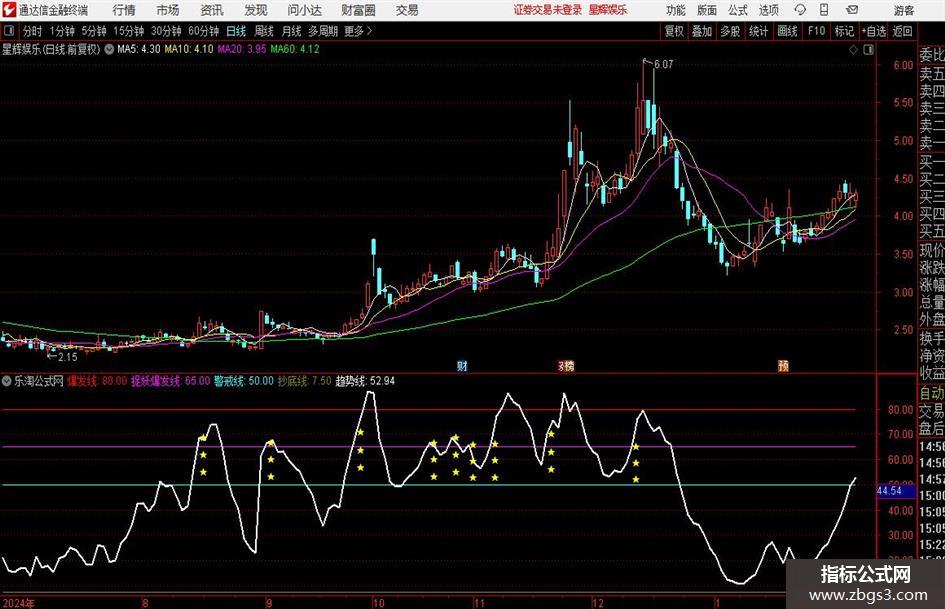
Task: Click the MA60: 4.12 label
Action: click(x=295, y=49)
